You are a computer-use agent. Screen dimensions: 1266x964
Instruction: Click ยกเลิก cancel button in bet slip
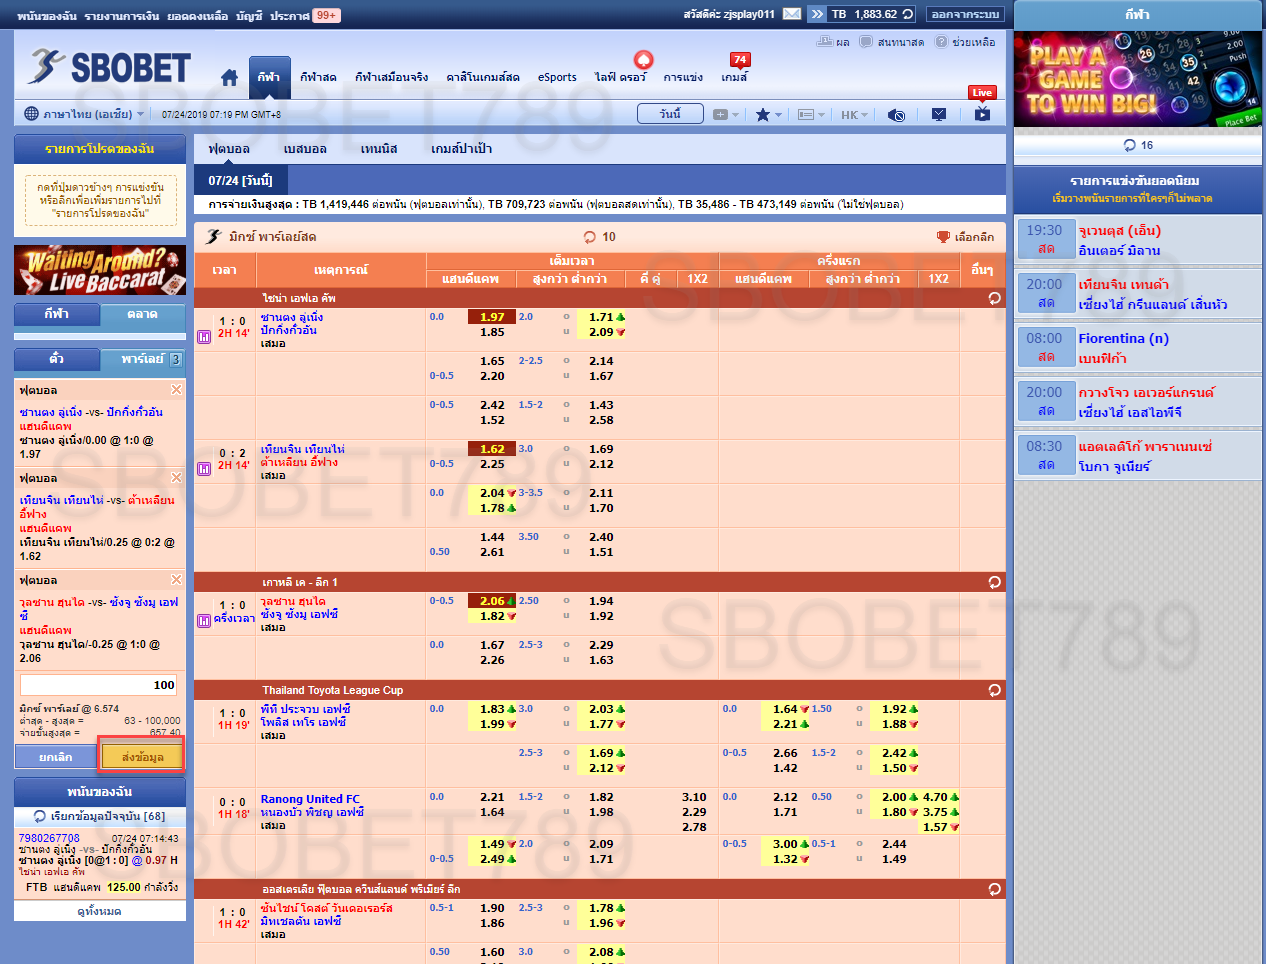(x=56, y=757)
